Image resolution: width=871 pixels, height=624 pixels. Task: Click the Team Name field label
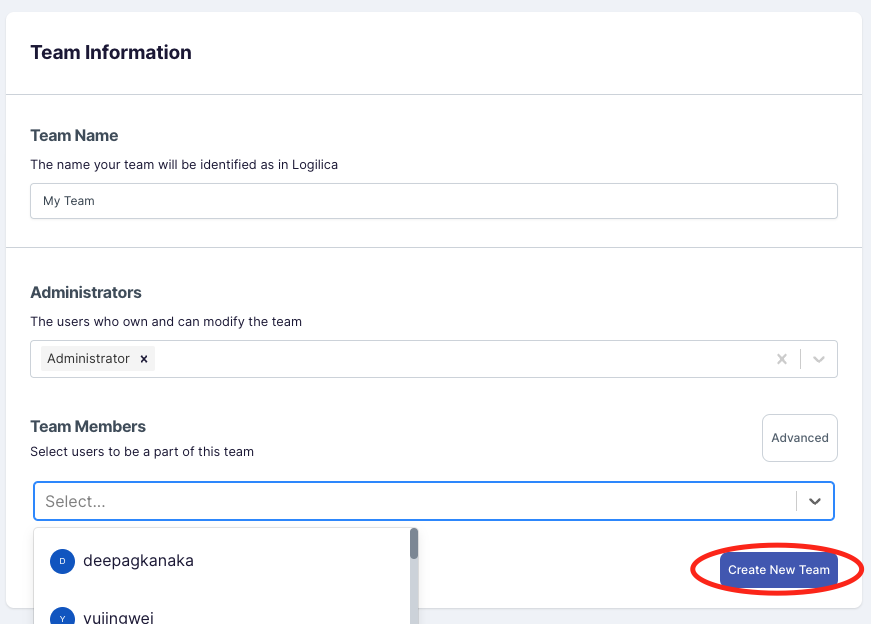[x=74, y=136]
